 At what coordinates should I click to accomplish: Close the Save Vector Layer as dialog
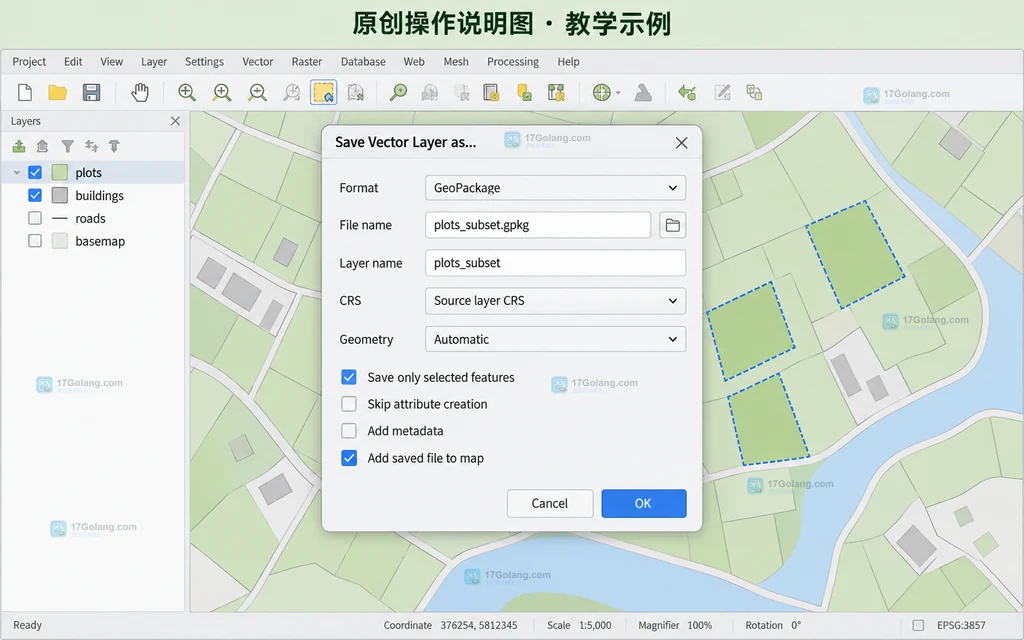[681, 143]
